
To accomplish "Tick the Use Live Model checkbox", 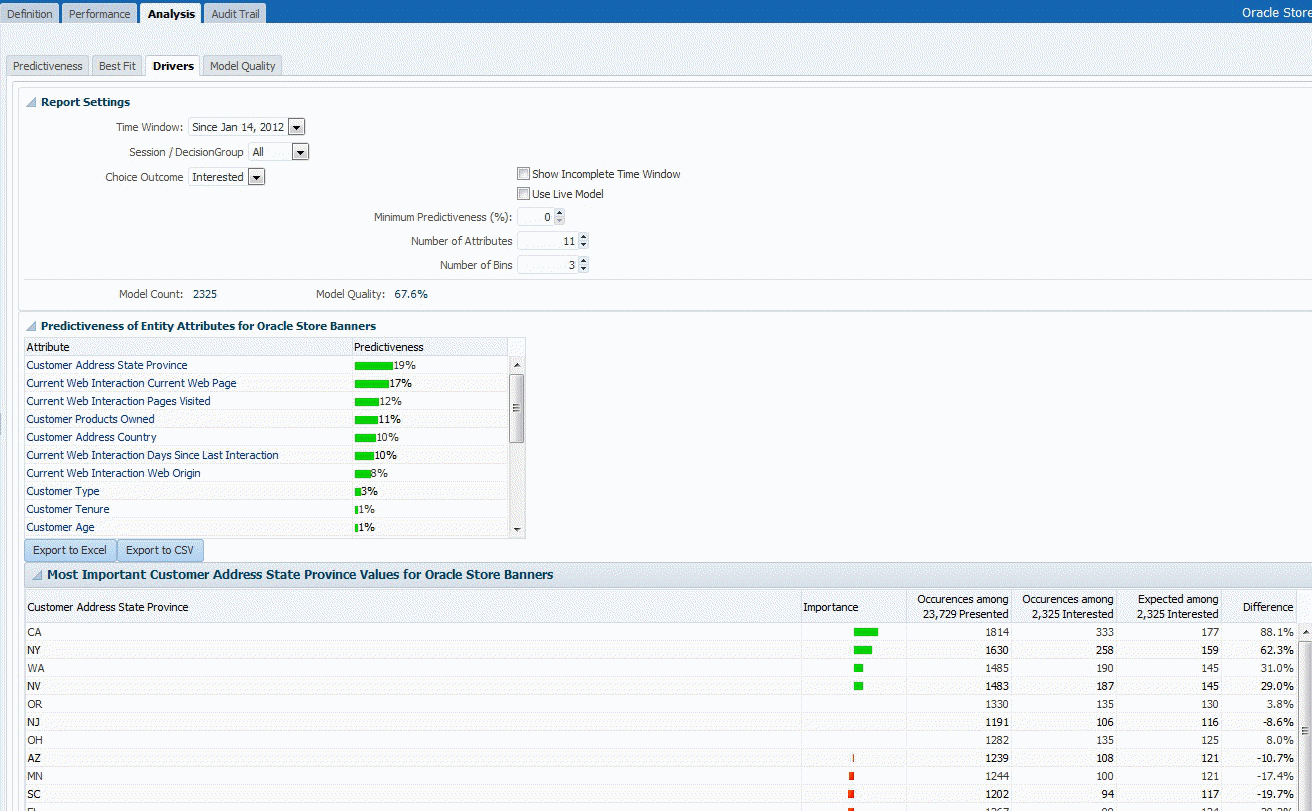I will (523, 194).
